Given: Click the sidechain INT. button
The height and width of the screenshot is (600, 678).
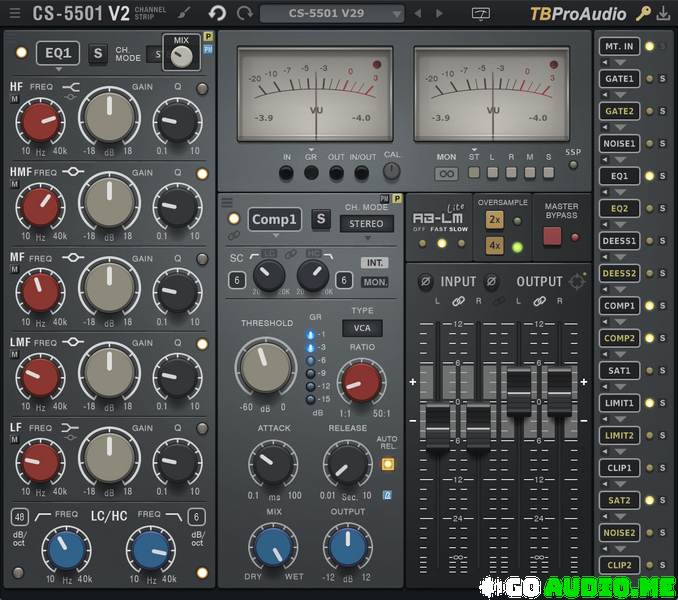Looking at the screenshot, I should (374, 263).
